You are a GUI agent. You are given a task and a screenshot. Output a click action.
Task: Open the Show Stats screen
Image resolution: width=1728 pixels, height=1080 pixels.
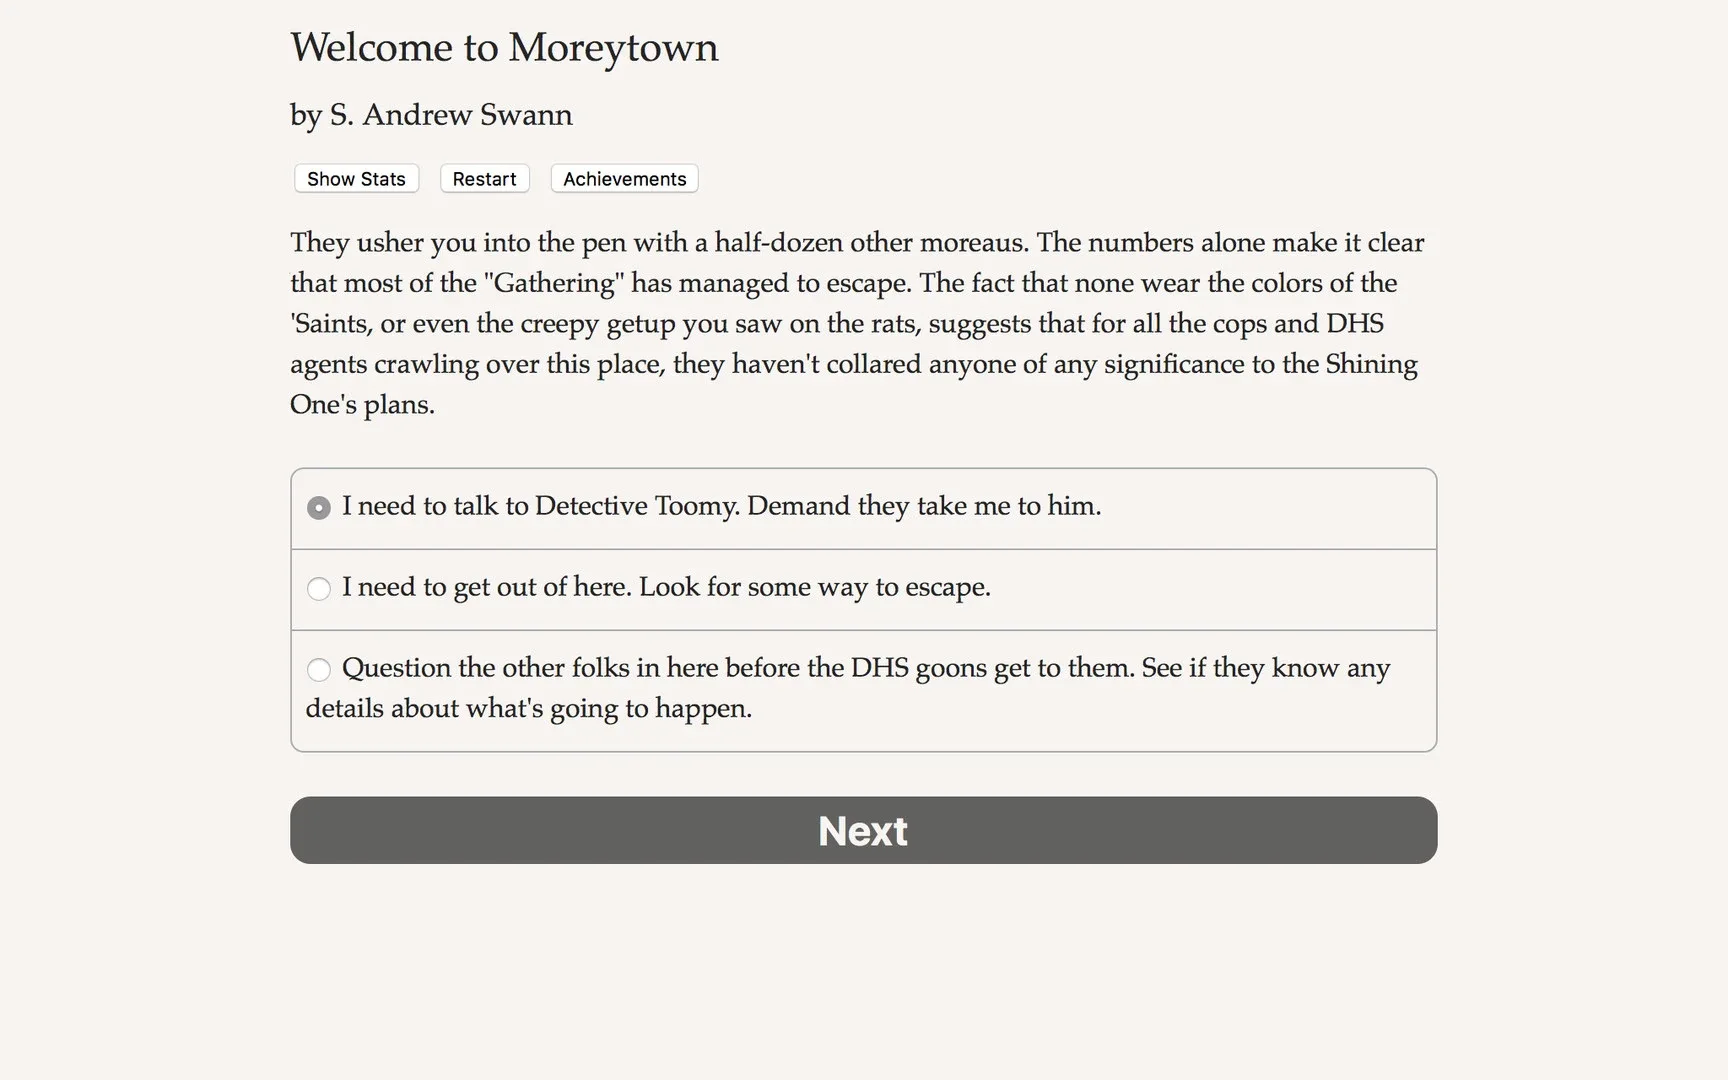(356, 179)
